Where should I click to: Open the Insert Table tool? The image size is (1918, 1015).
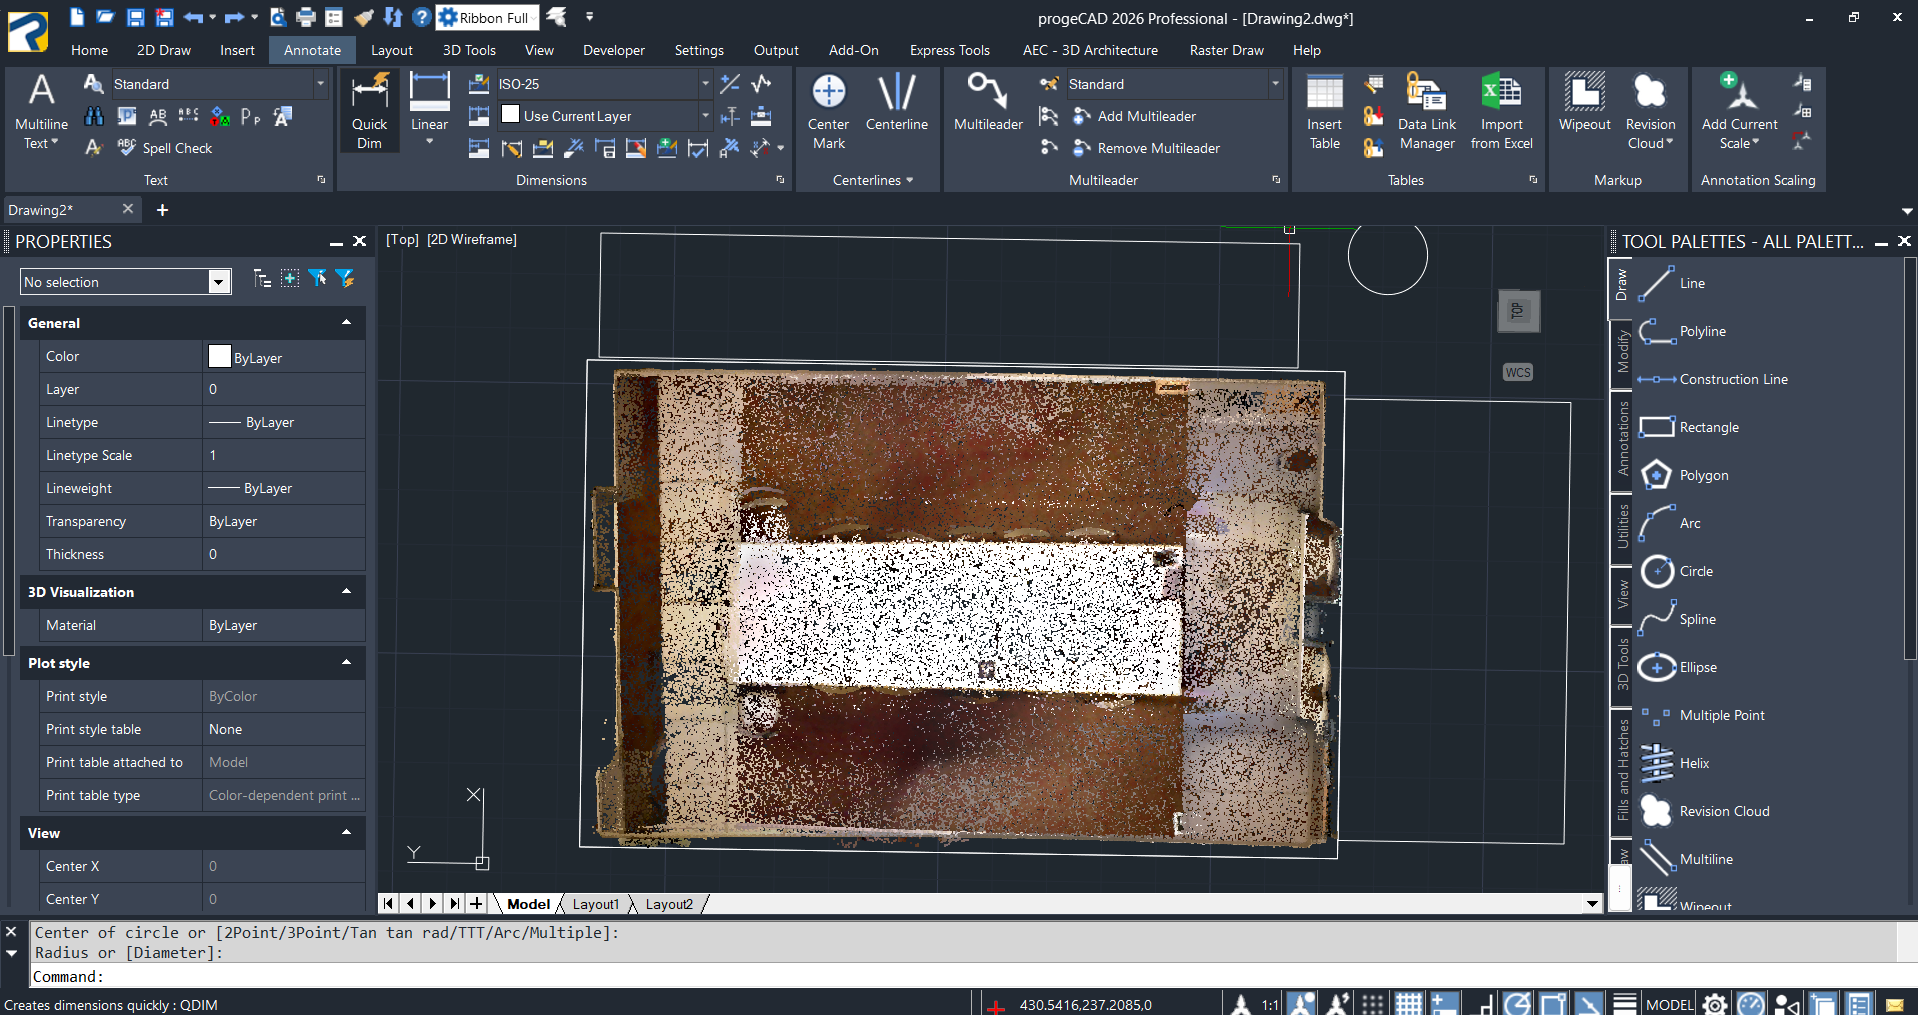pos(1324,111)
